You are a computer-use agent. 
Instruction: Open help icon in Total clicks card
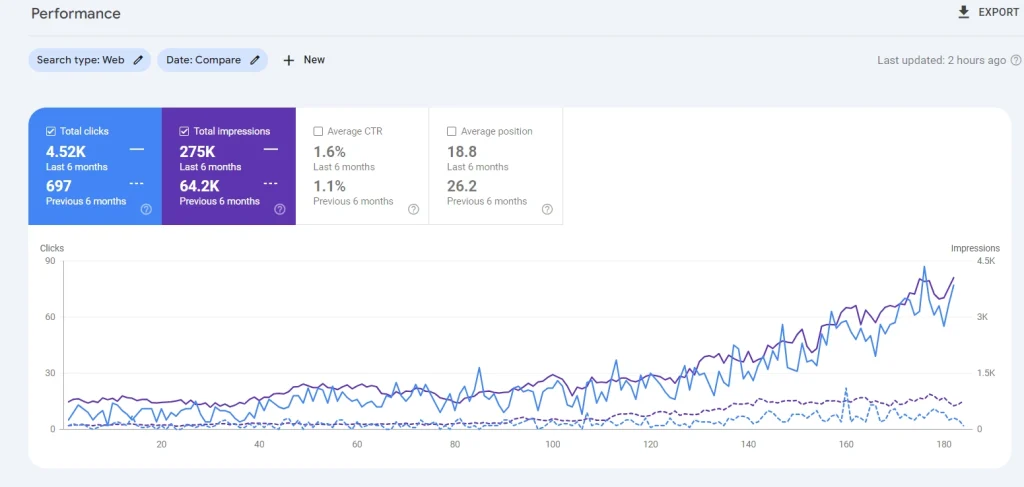coord(146,210)
